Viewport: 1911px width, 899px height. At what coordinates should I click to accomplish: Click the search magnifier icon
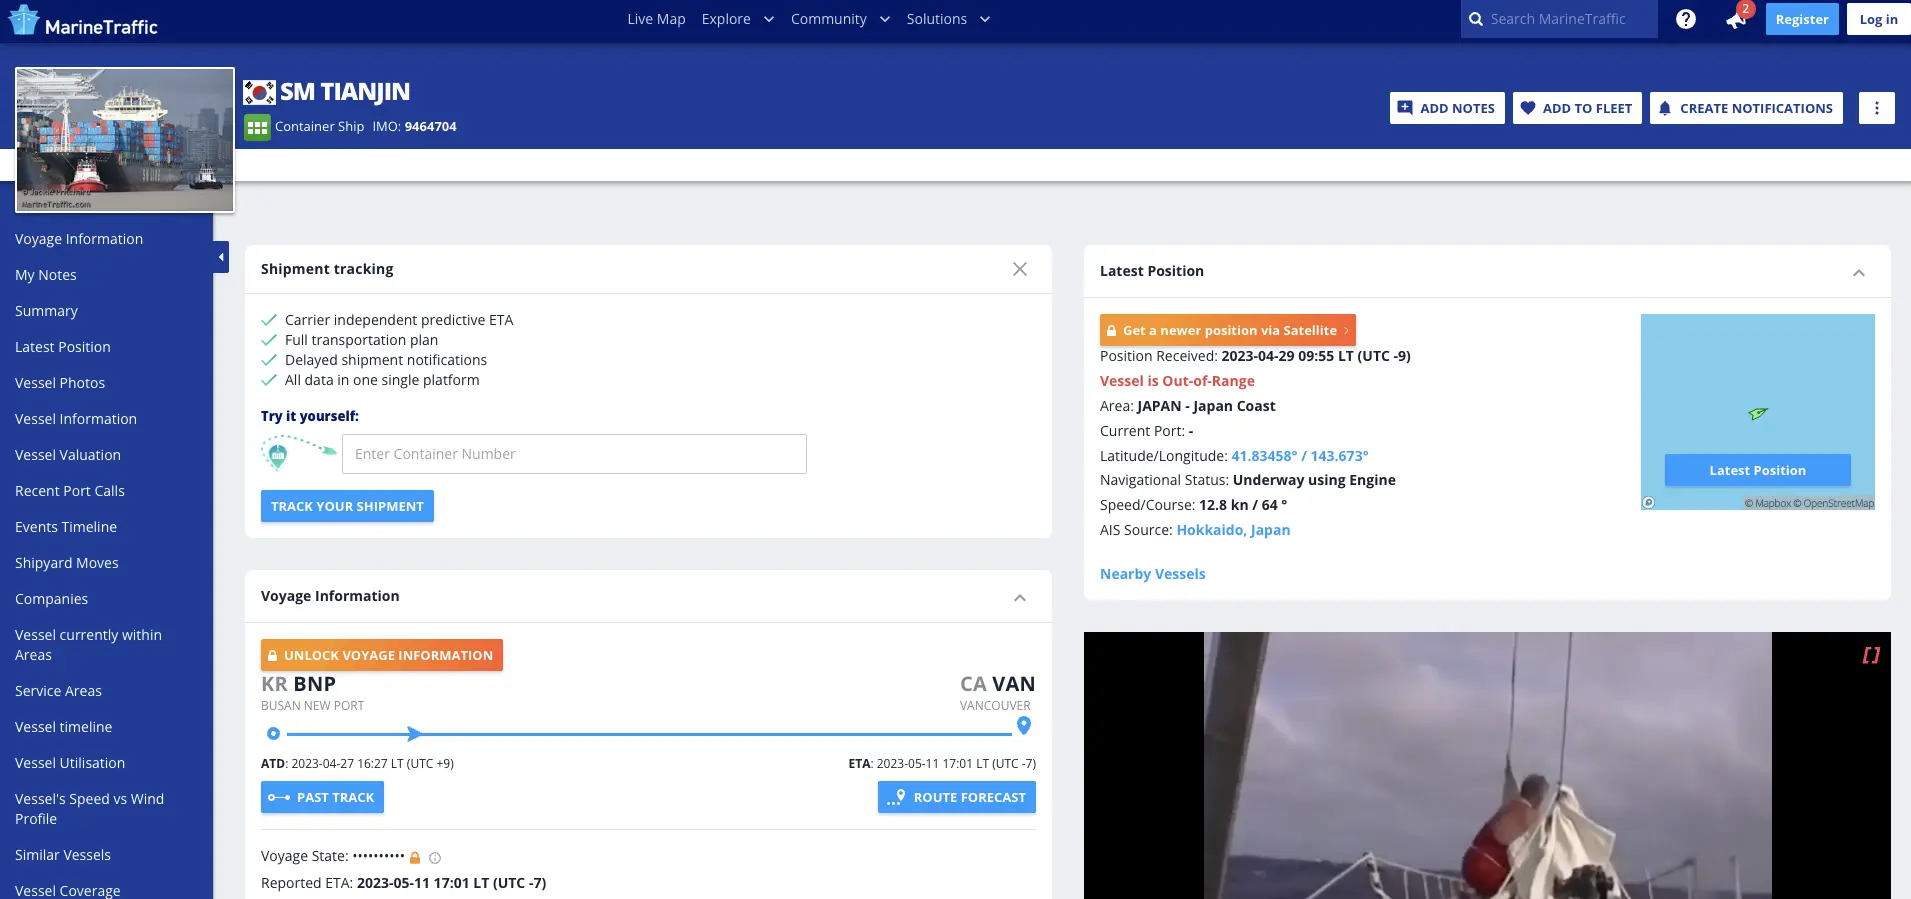[1475, 19]
